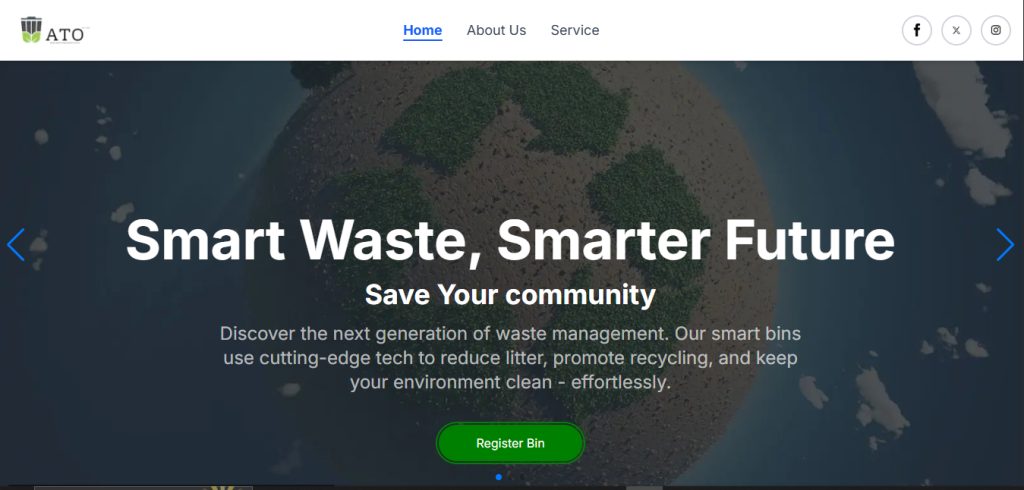This screenshot has height=490, width=1024.
Task: Select the blue carousel indicator dot
Action: point(498,477)
